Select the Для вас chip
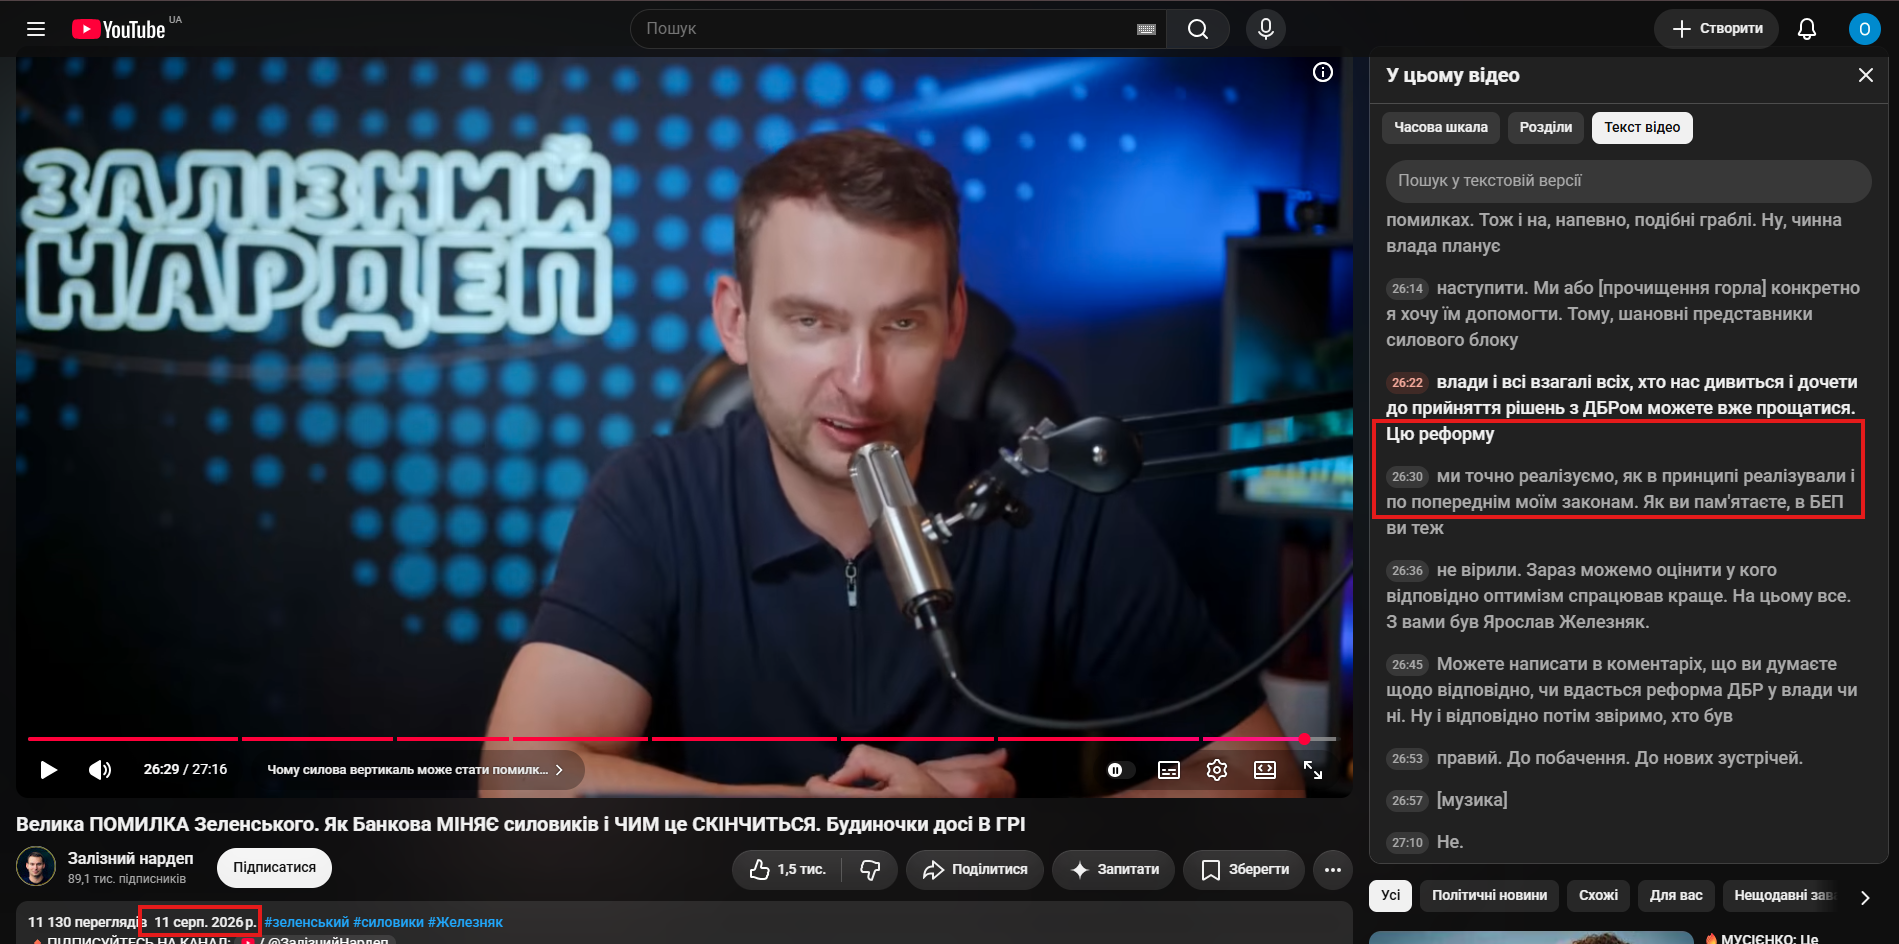The height and width of the screenshot is (944, 1899). [1676, 895]
